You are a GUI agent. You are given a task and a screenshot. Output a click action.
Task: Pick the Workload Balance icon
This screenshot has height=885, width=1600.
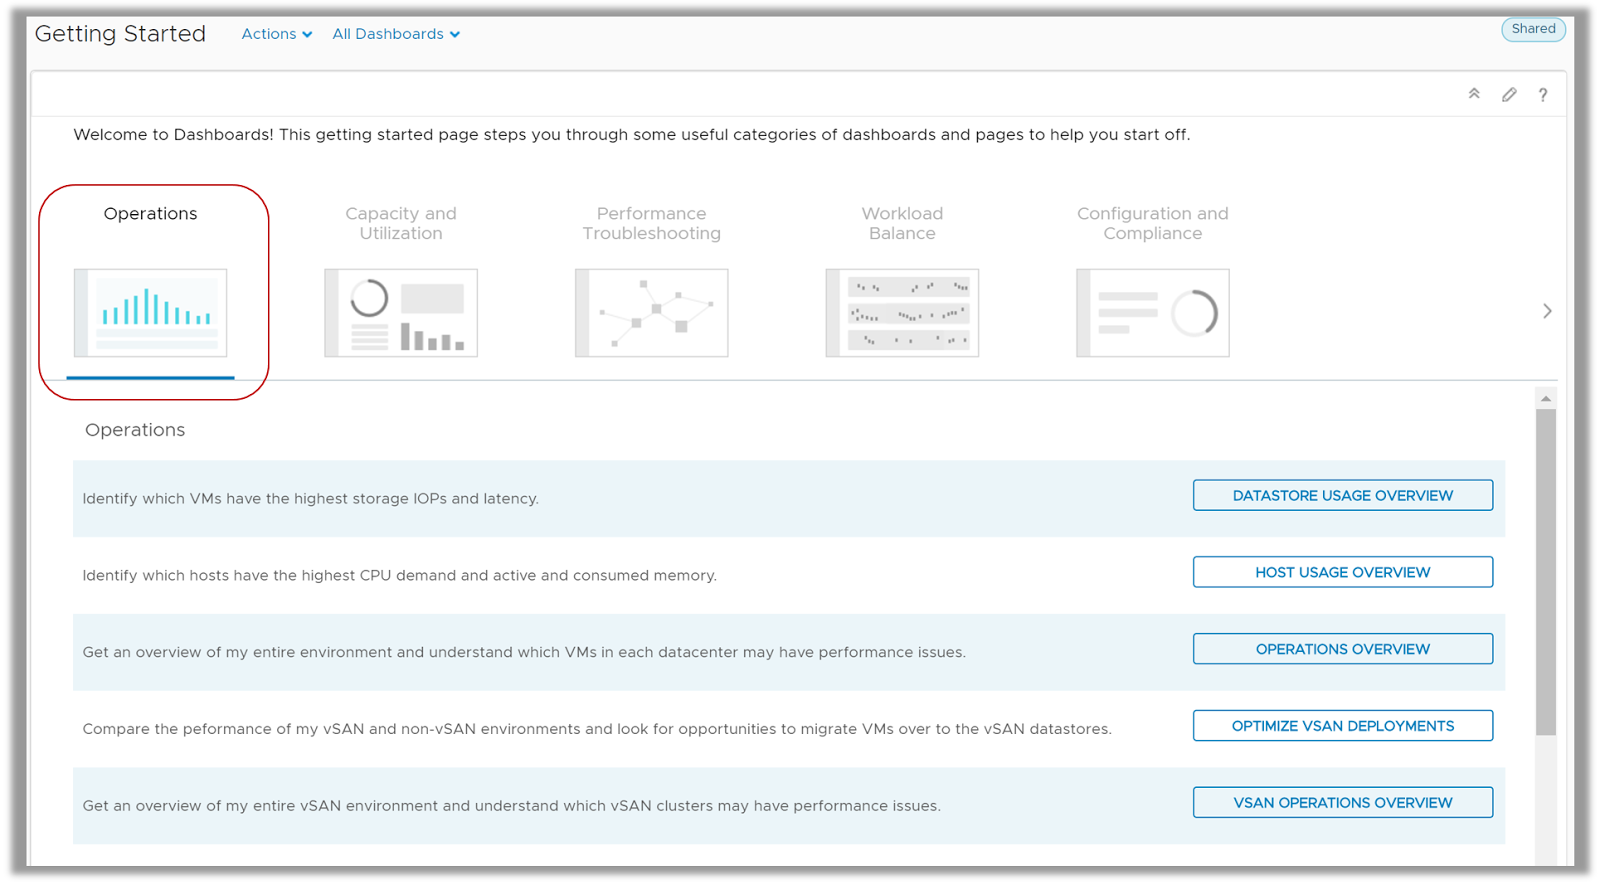(902, 312)
